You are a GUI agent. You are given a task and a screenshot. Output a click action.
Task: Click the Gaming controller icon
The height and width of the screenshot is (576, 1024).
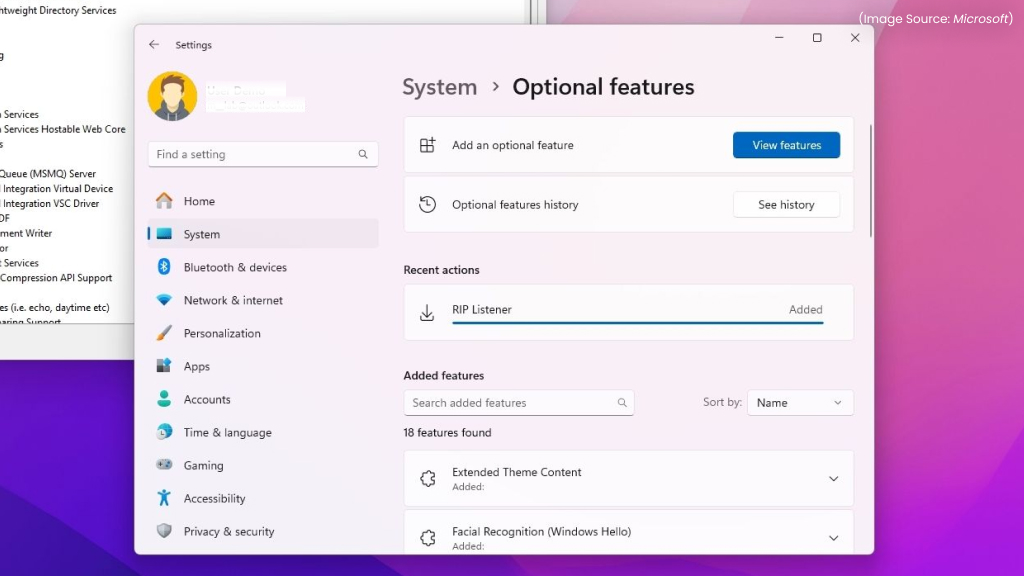point(164,465)
